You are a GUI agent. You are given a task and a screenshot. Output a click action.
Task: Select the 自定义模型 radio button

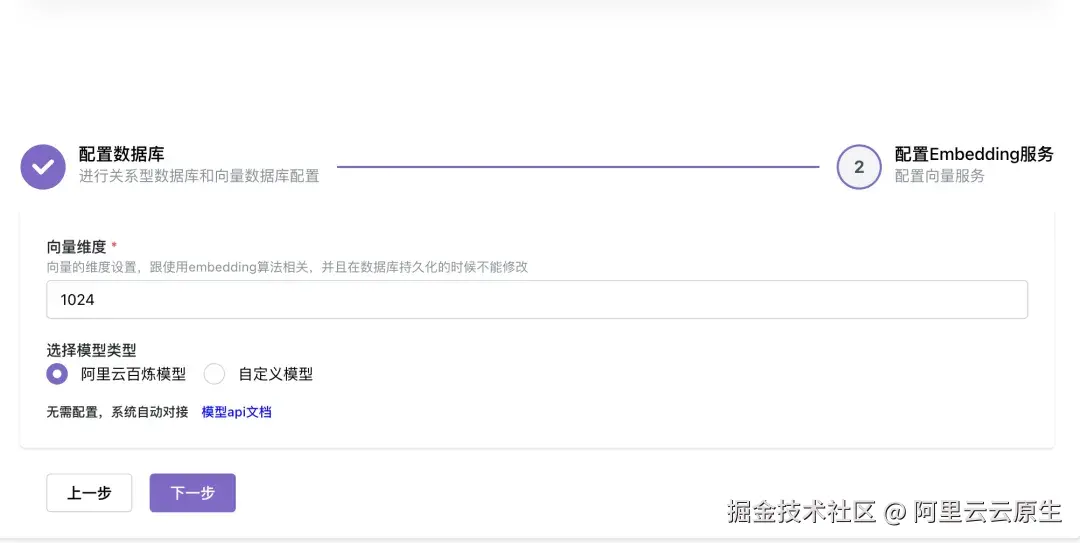(x=214, y=374)
